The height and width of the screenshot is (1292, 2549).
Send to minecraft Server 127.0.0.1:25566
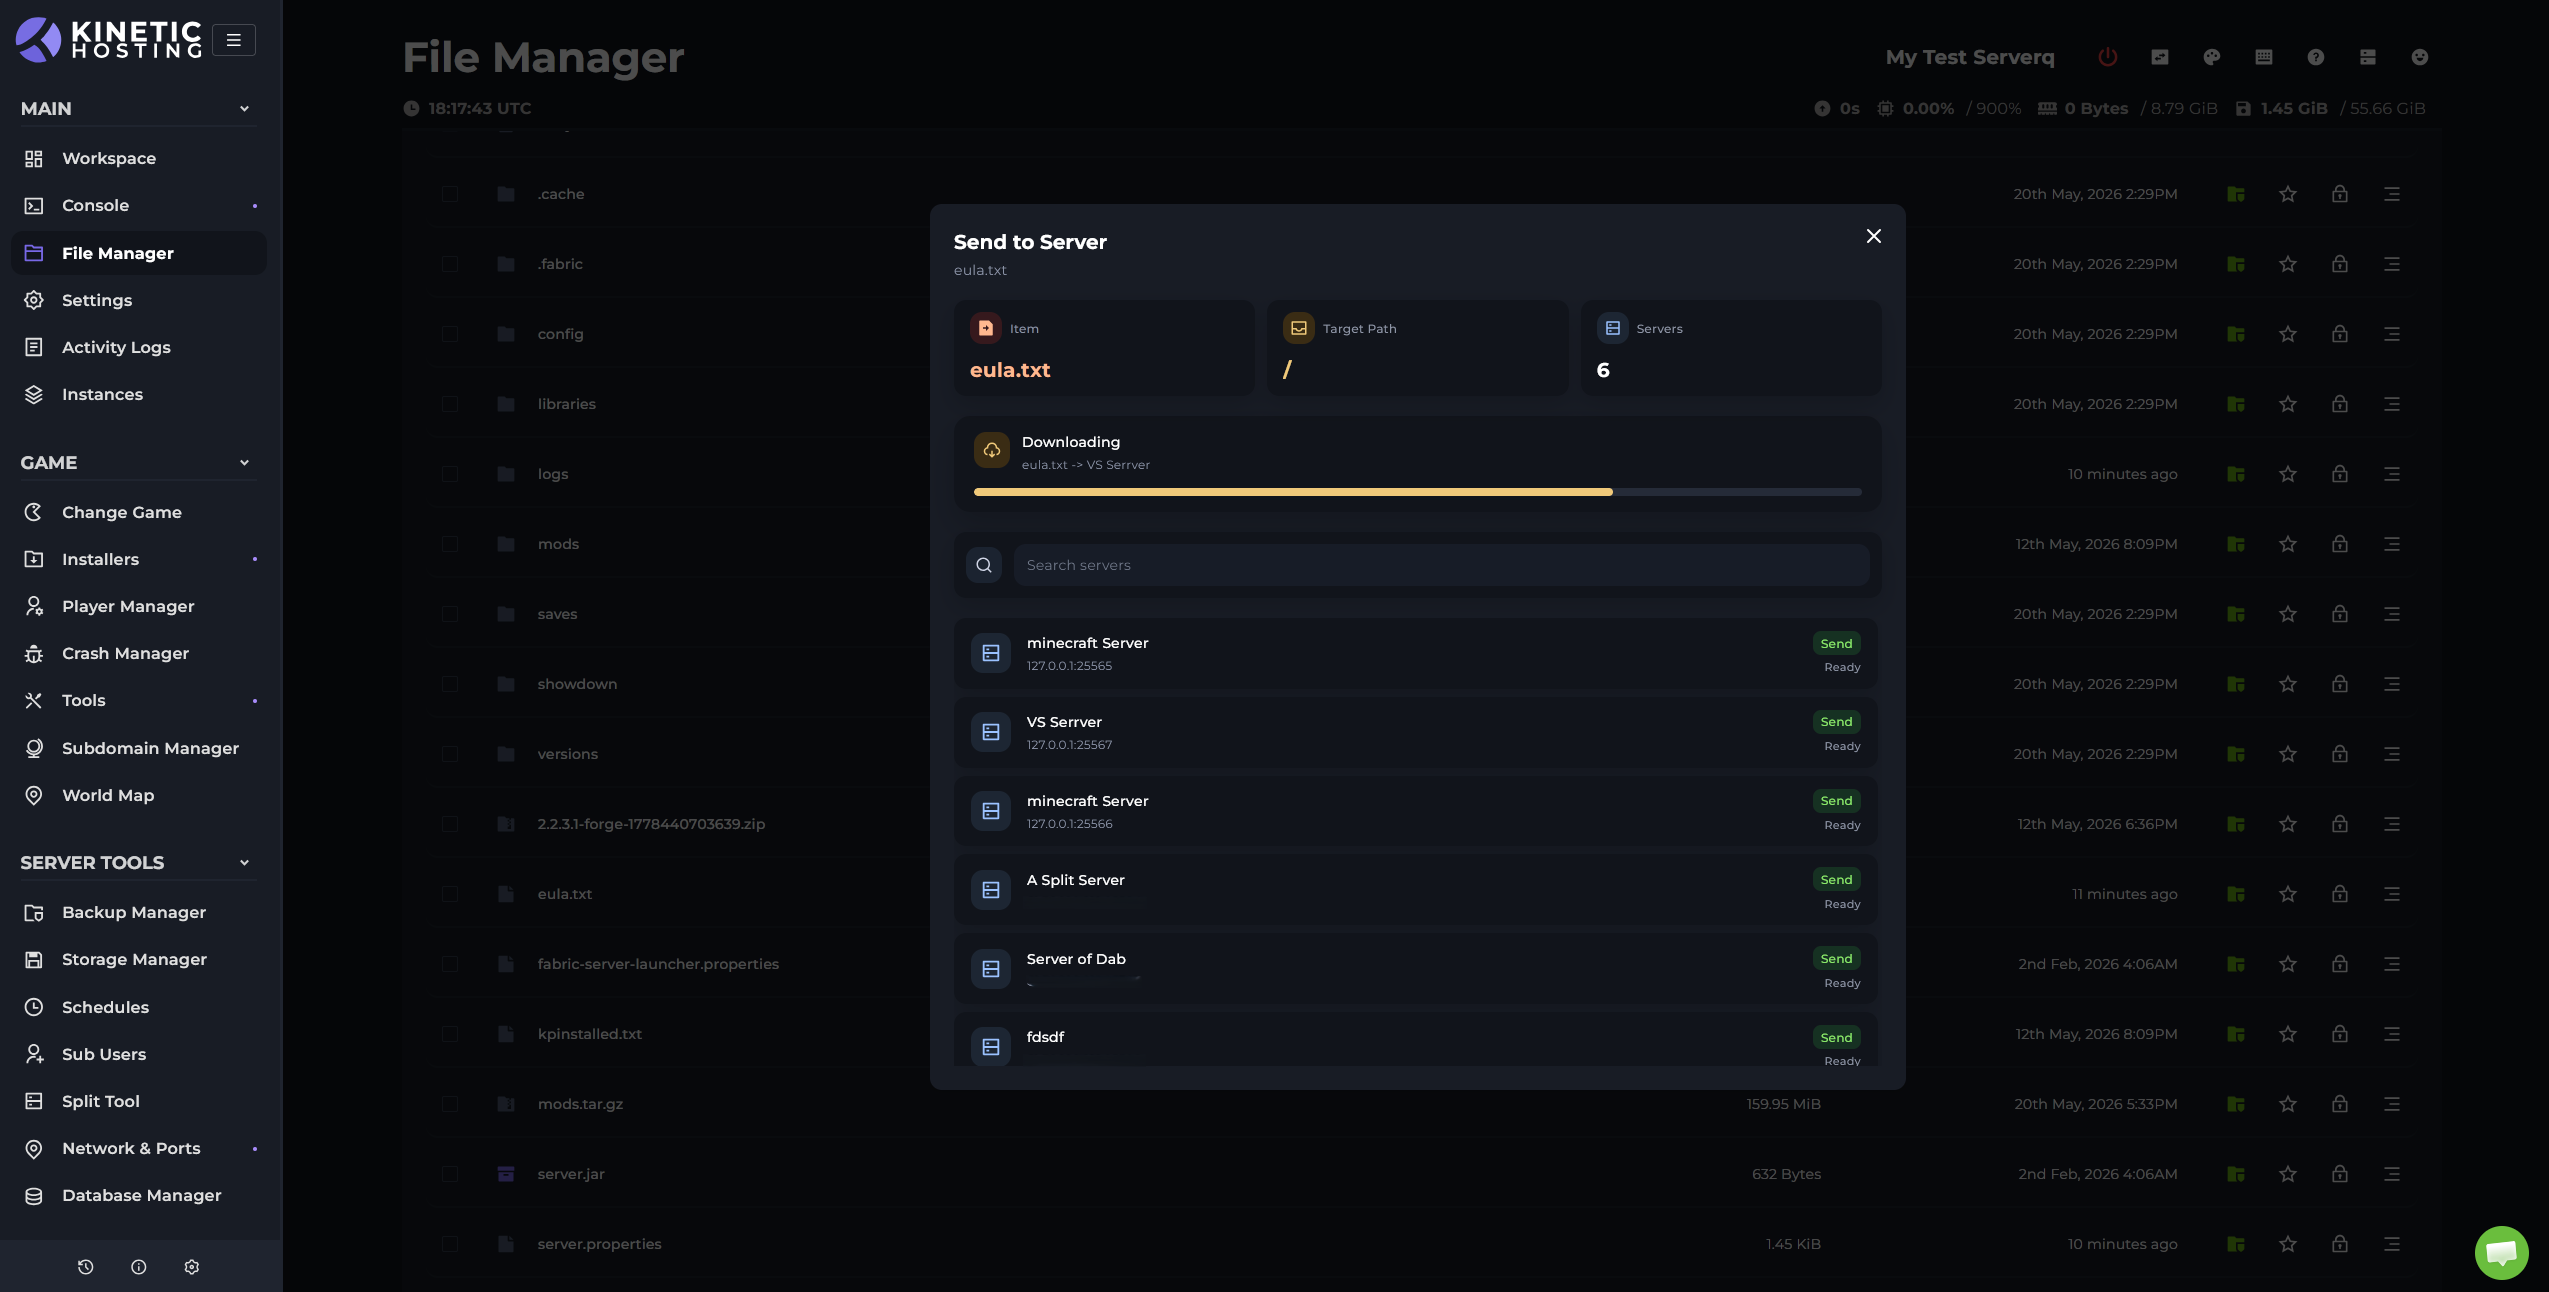[1836, 801]
